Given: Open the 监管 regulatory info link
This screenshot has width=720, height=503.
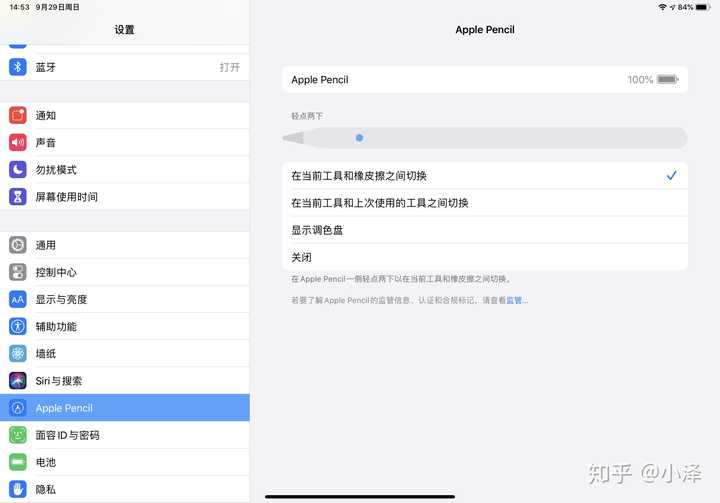Looking at the screenshot, I should click(517, 300).
